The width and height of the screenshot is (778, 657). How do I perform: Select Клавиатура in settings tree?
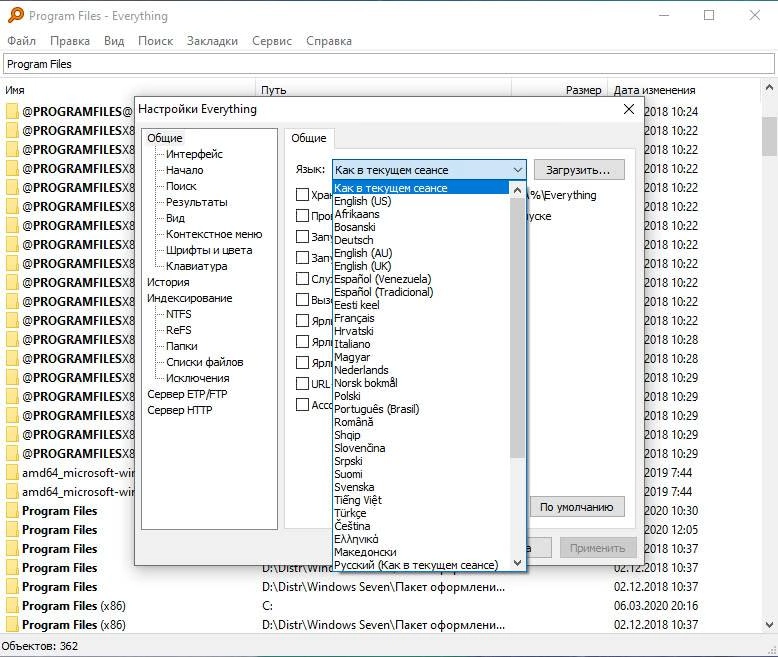click(x=196, y=266)
